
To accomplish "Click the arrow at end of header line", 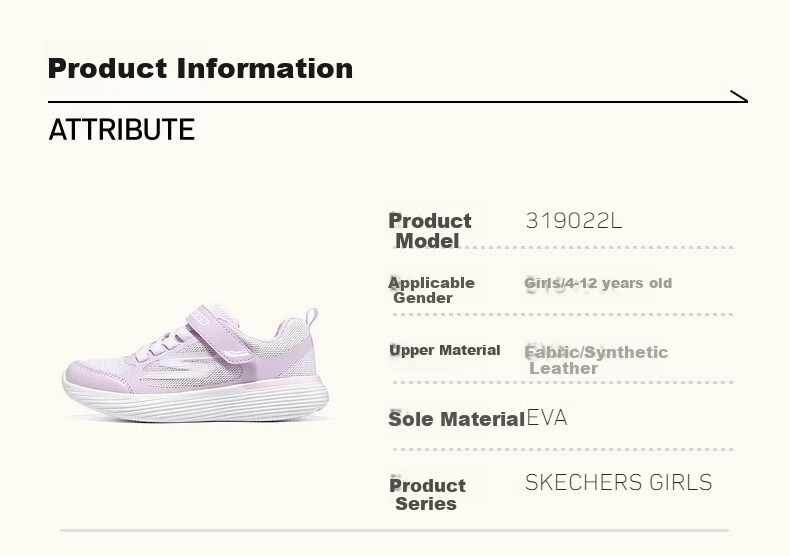I will point(739,96).
